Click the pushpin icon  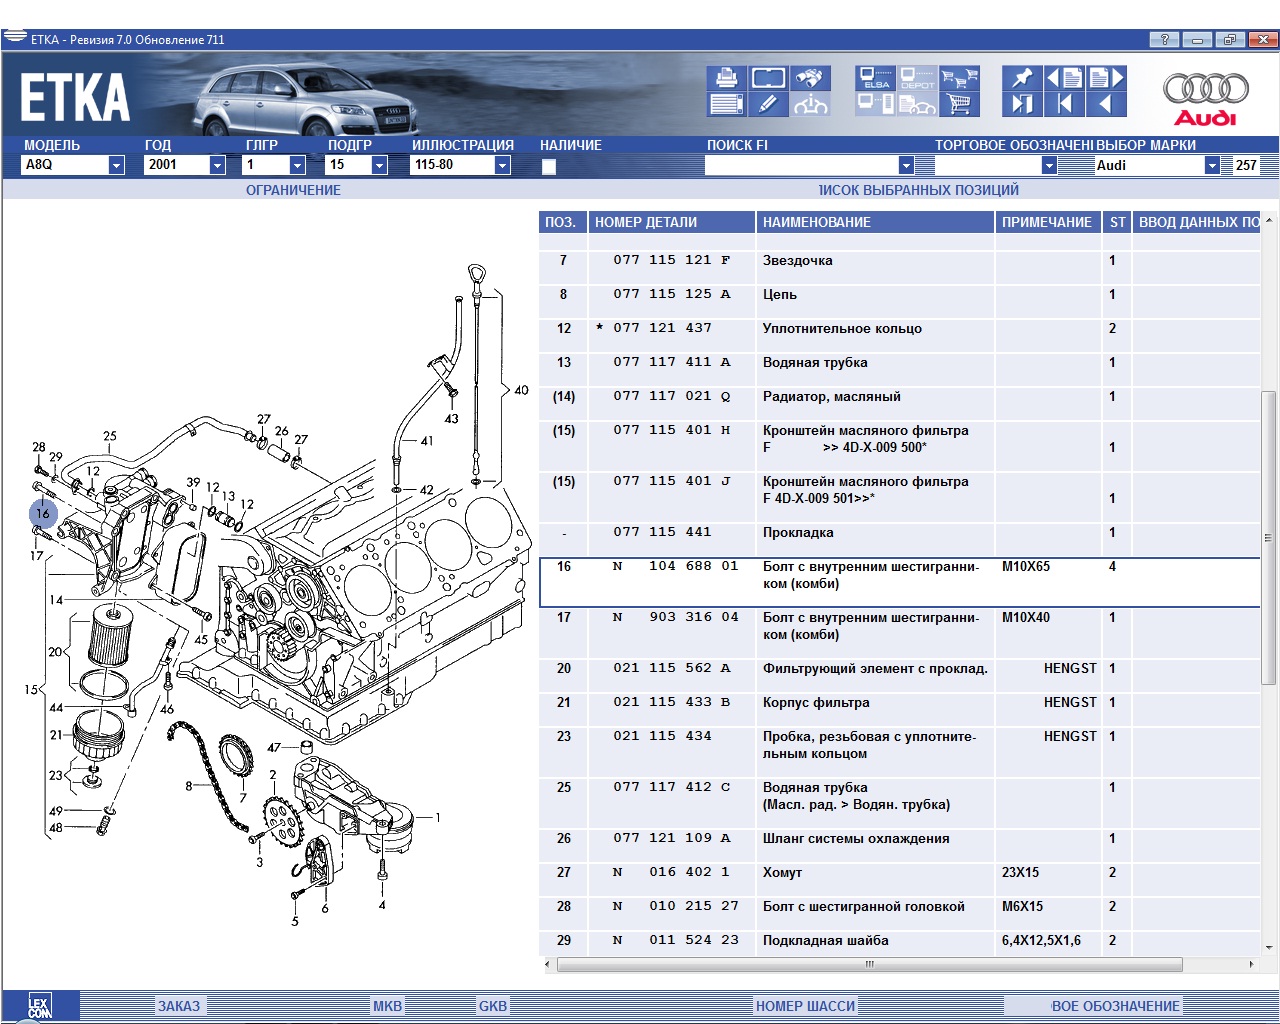pos(1022,78)
